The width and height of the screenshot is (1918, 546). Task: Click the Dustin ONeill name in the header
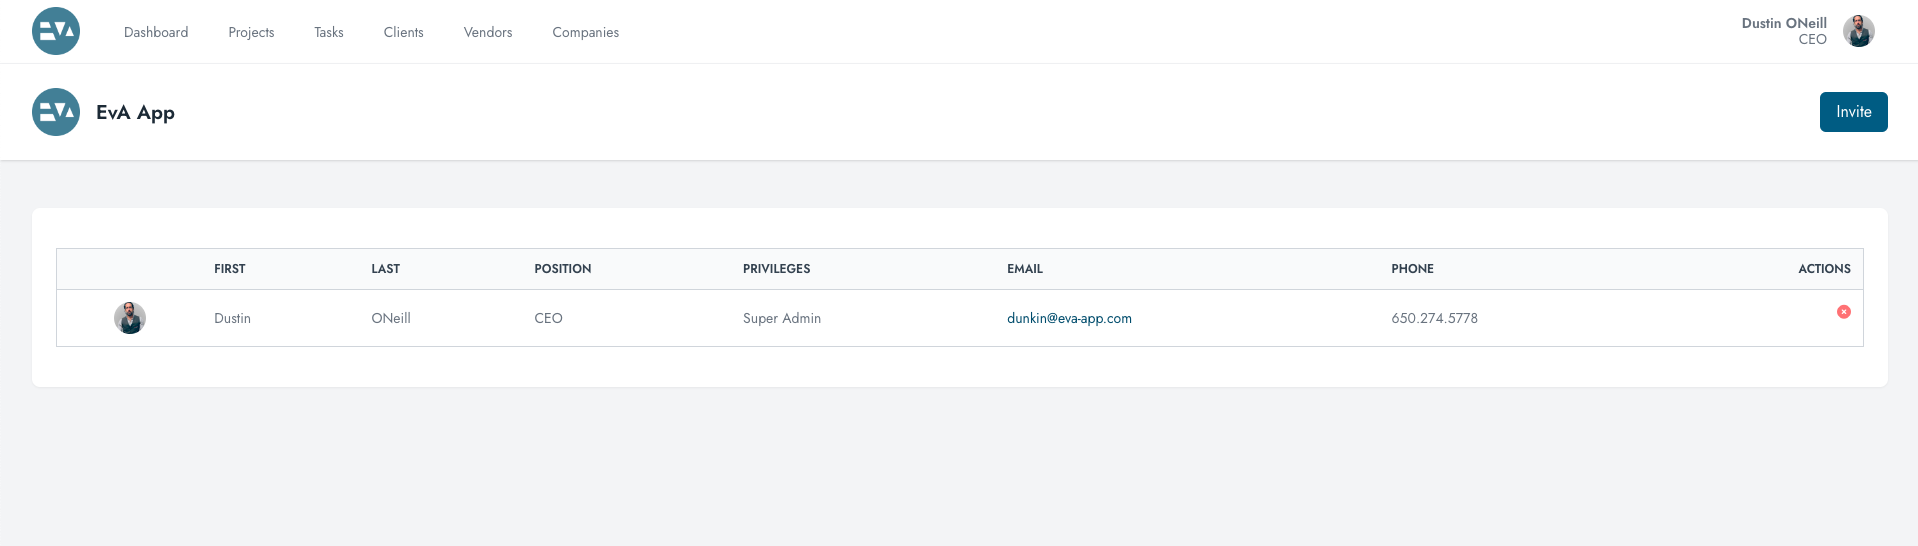point(1783,23)
